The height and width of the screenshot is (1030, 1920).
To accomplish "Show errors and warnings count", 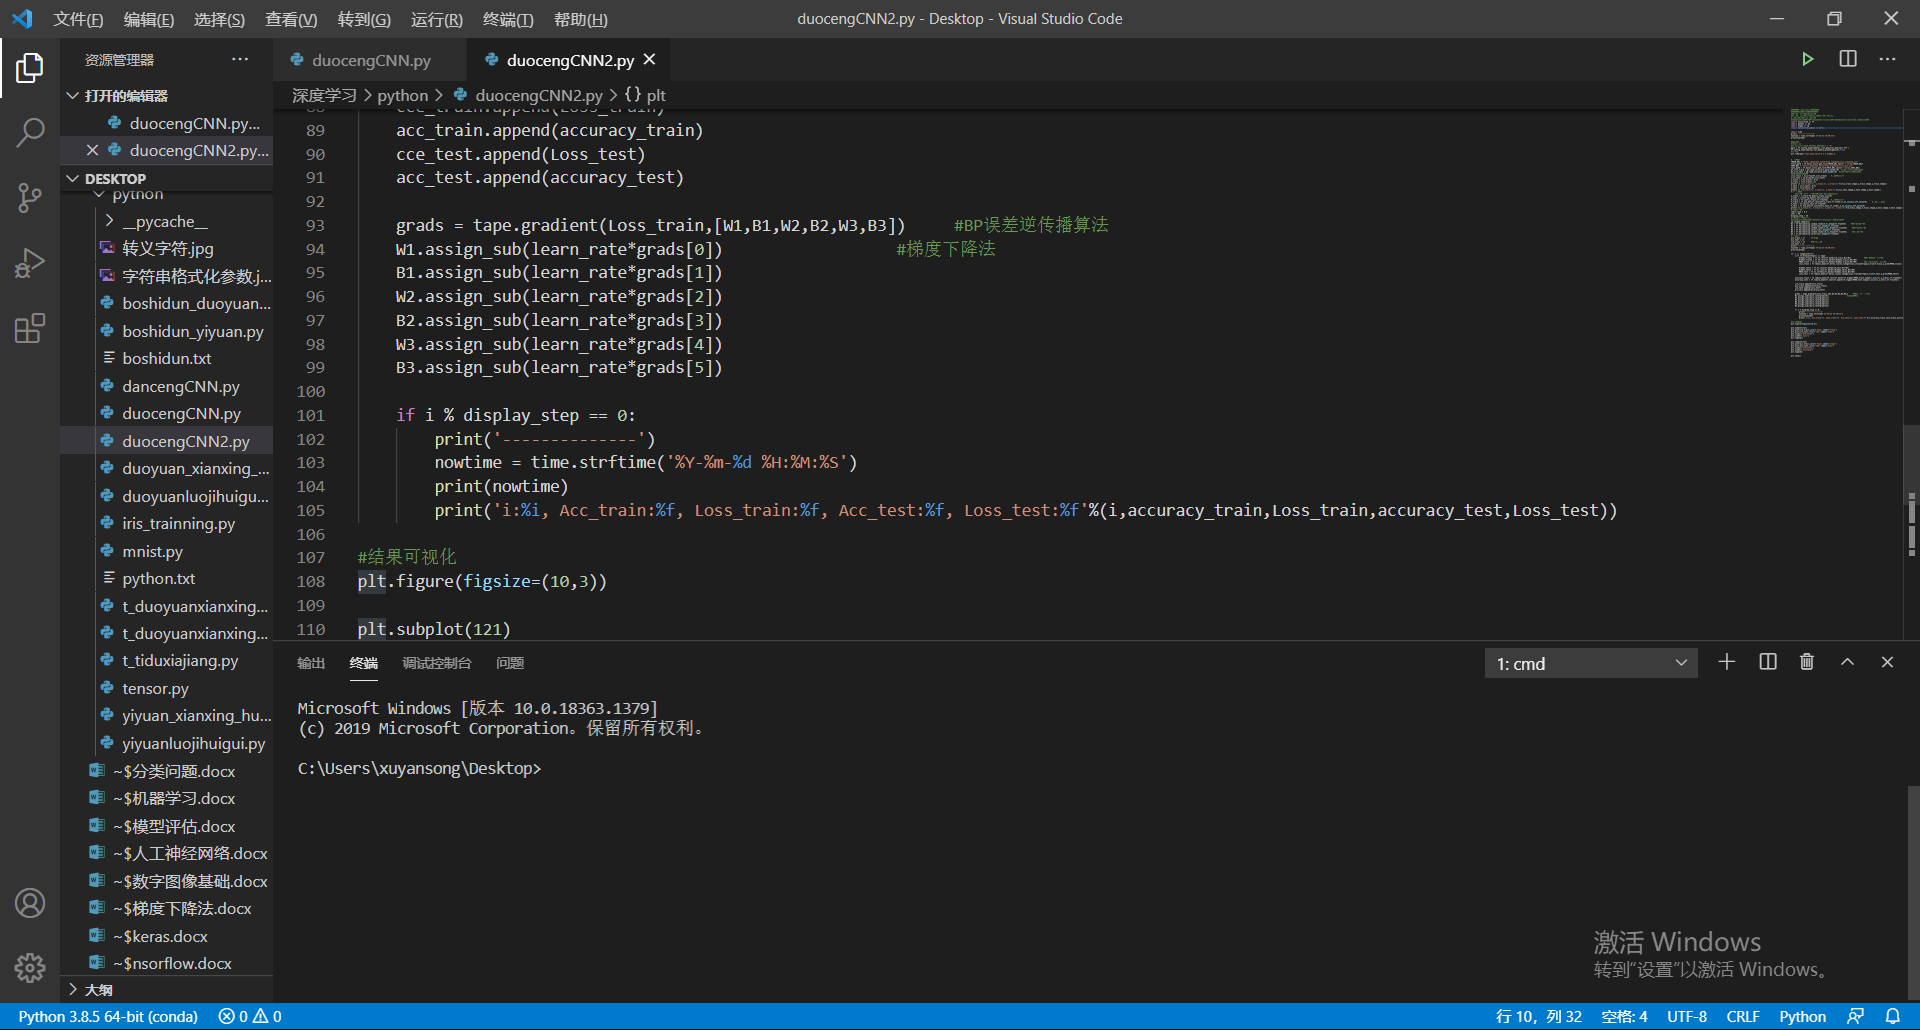I will click(250, 1016).
